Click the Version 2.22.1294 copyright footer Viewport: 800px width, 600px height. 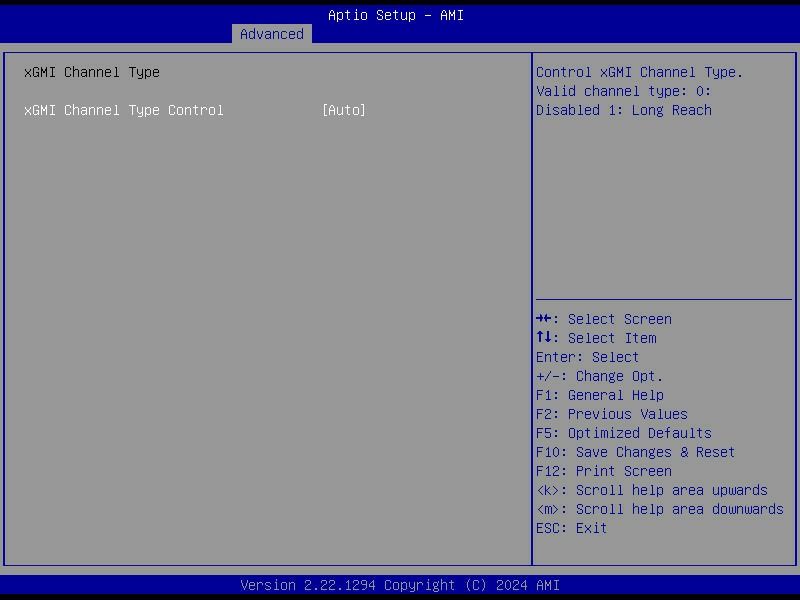(400, 585)
